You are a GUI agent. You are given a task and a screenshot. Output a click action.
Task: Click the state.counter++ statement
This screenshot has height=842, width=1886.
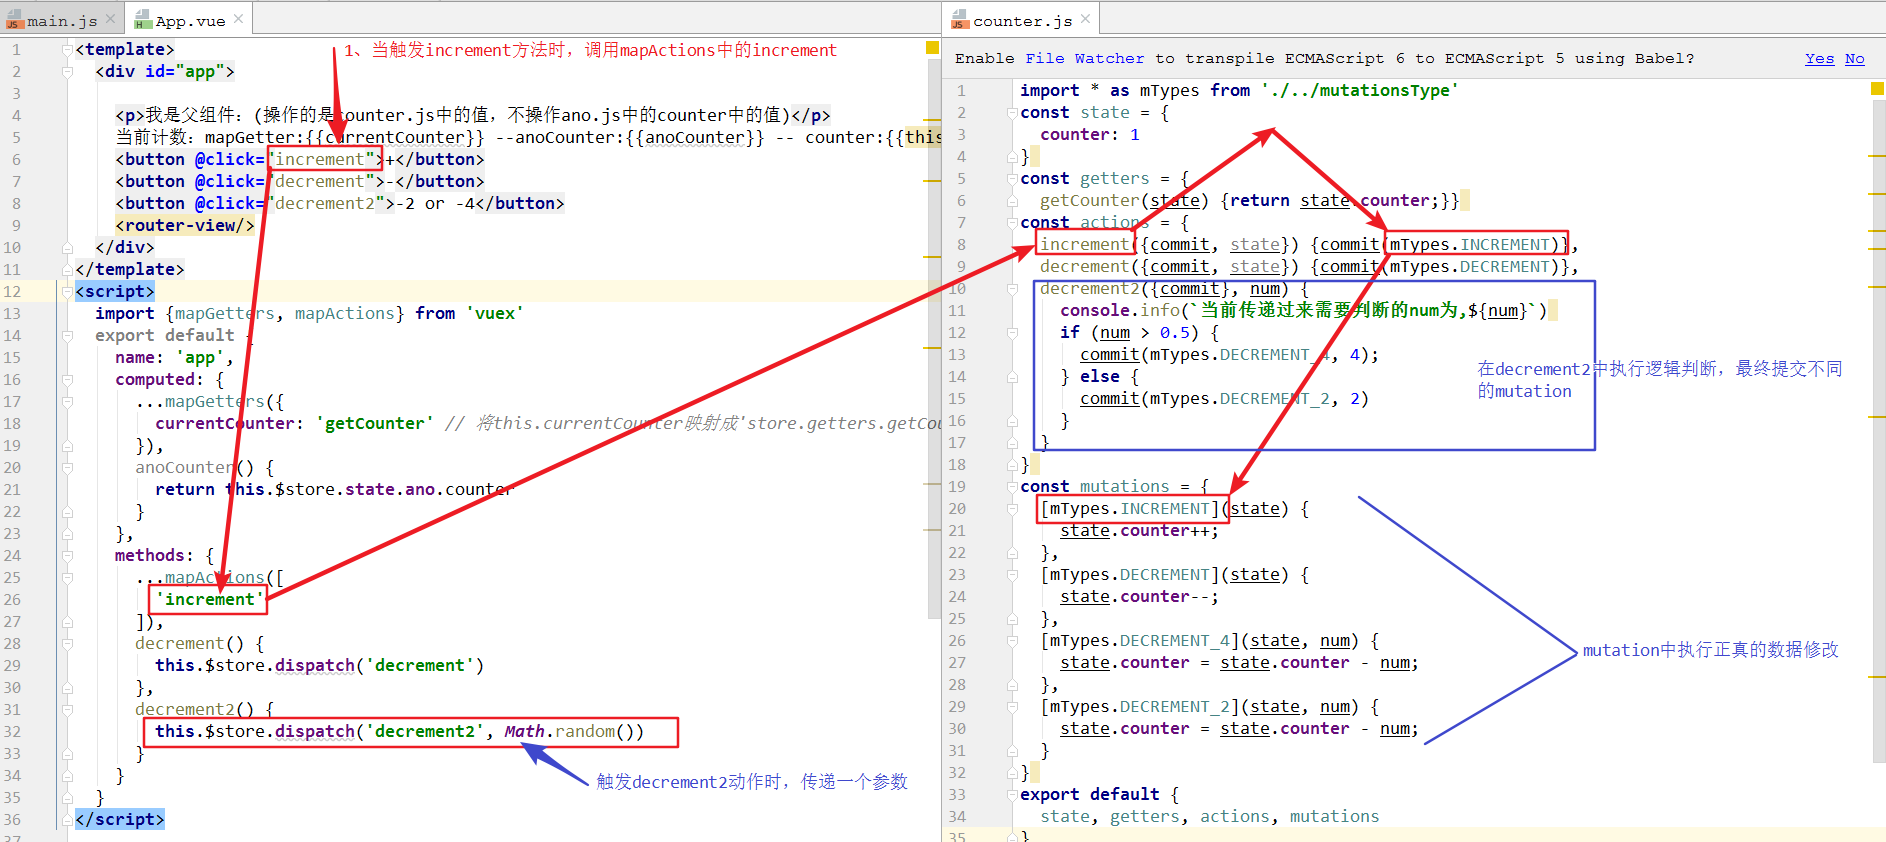(1140, 530)
